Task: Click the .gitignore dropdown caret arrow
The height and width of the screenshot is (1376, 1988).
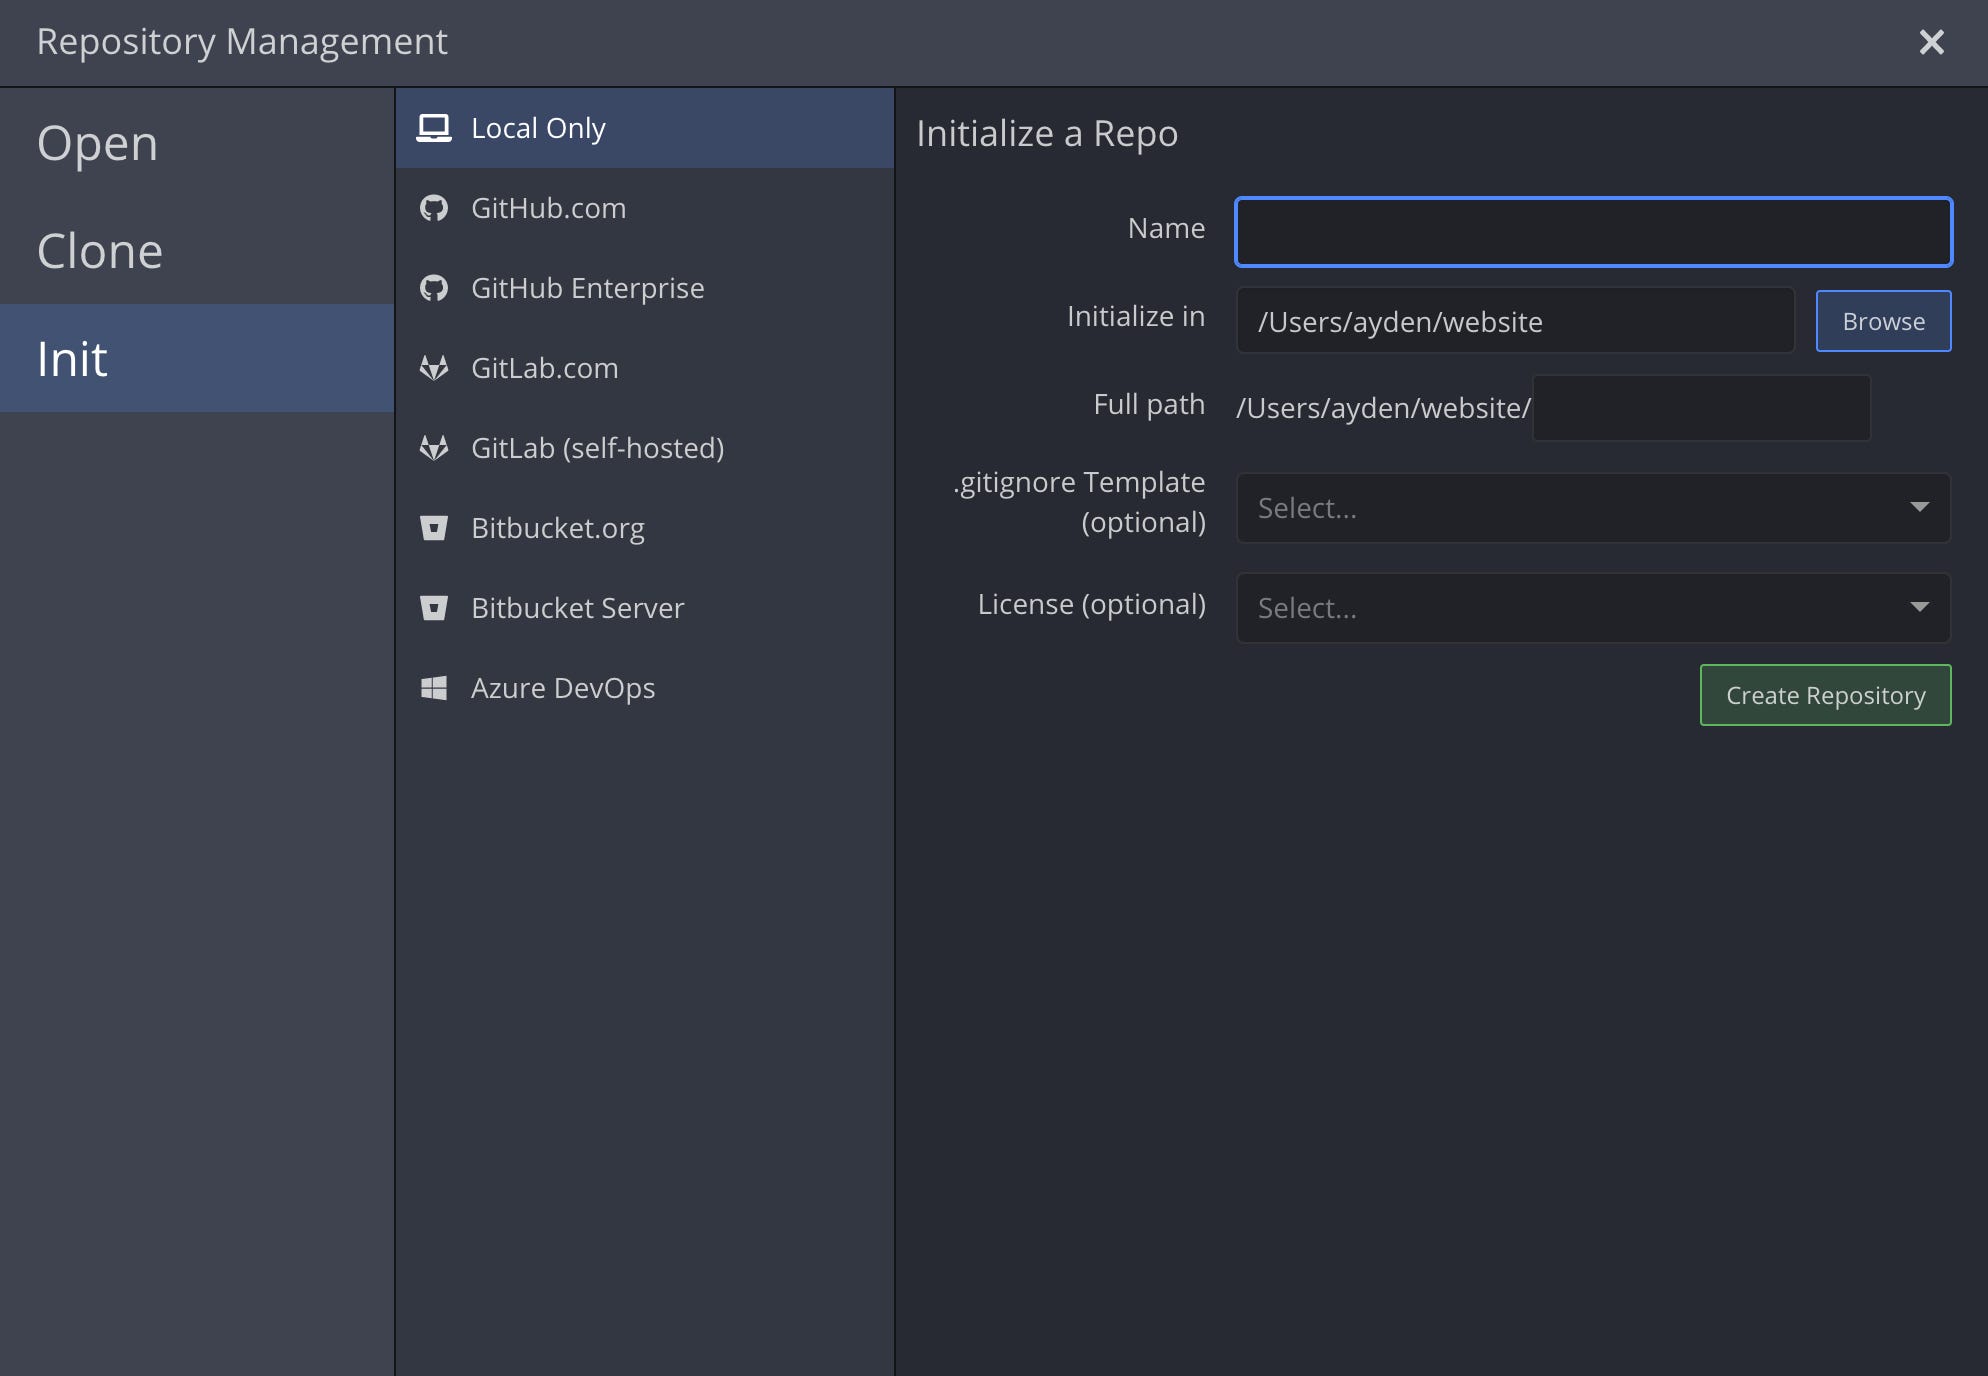Action: coord(1919,507)
